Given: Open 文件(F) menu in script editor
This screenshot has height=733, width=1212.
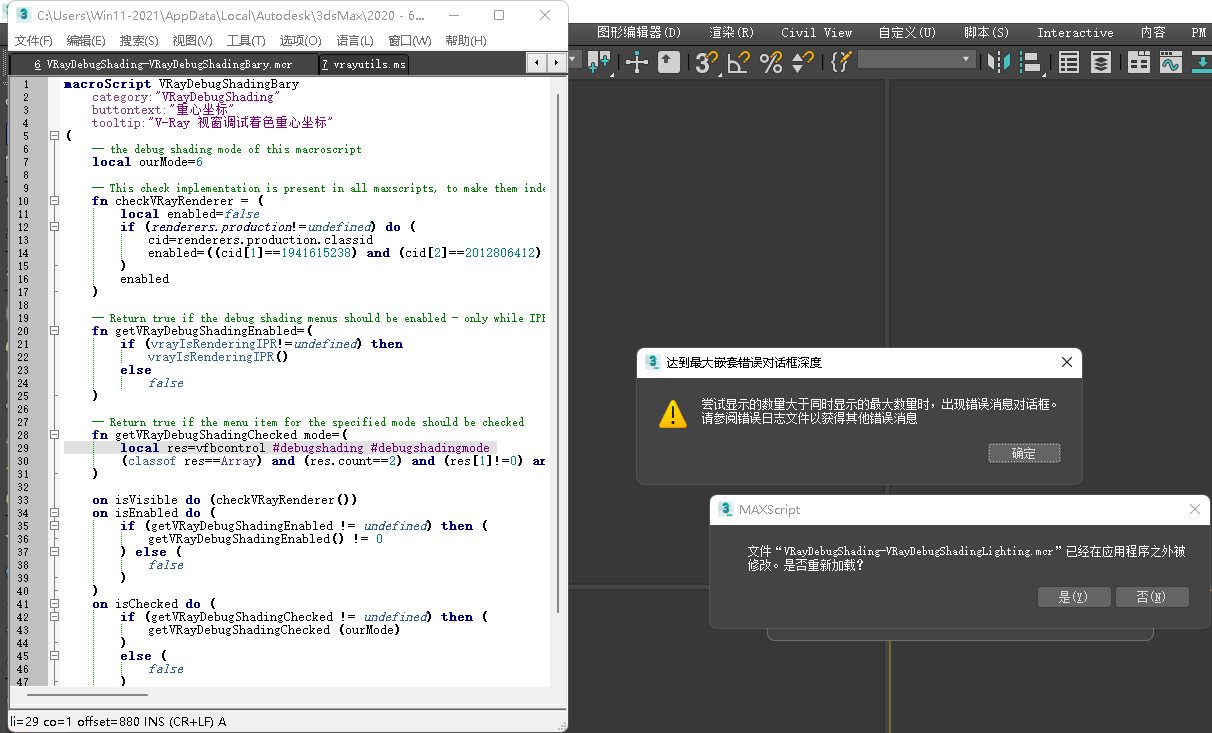Looking at the screenshot, I should tap(33, 41).
